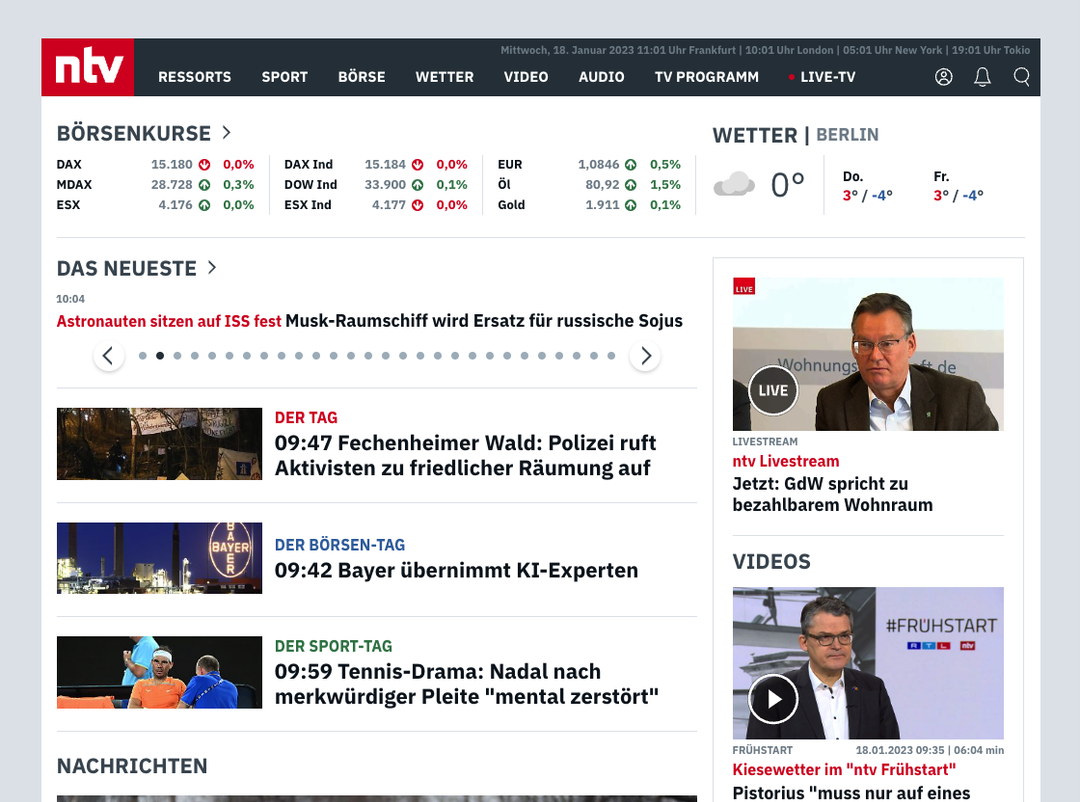
Task: Go to the SPORT section
Action: pos(284,77)
